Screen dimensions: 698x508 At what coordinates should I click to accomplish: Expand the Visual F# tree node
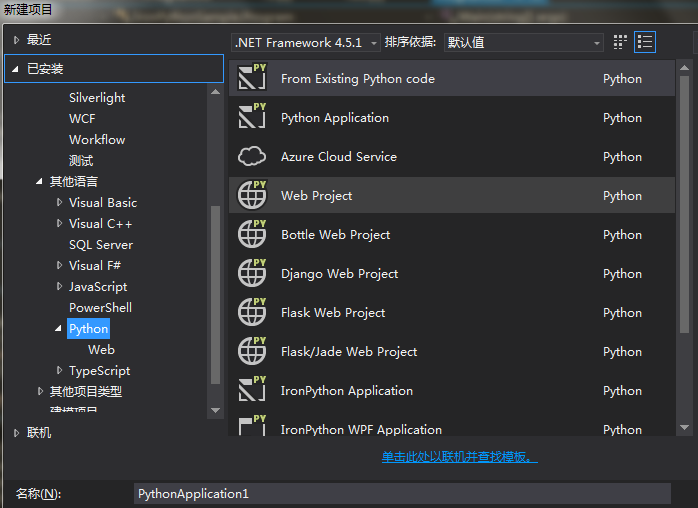coord(59,265)
